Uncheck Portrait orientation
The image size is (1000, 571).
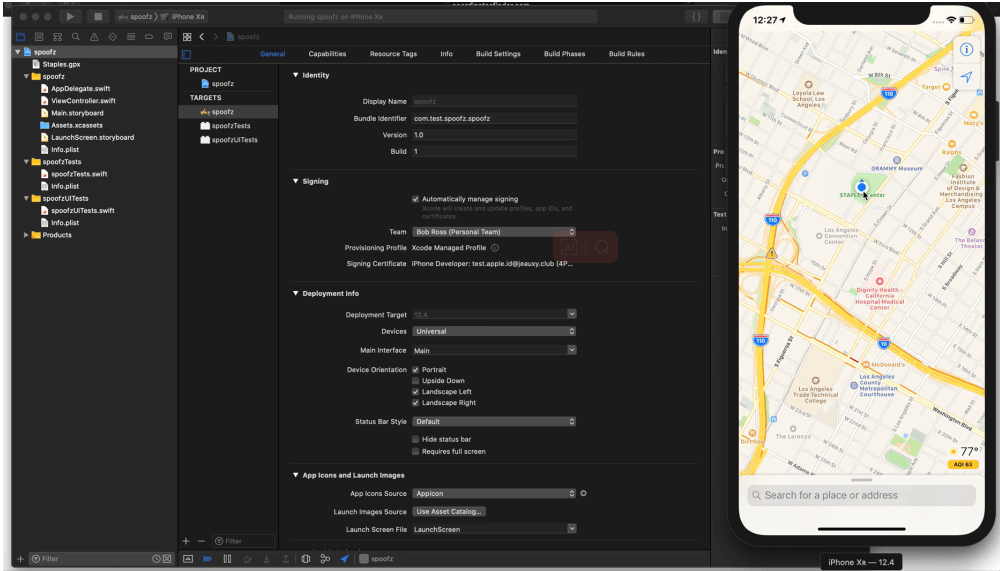point(415,369)
